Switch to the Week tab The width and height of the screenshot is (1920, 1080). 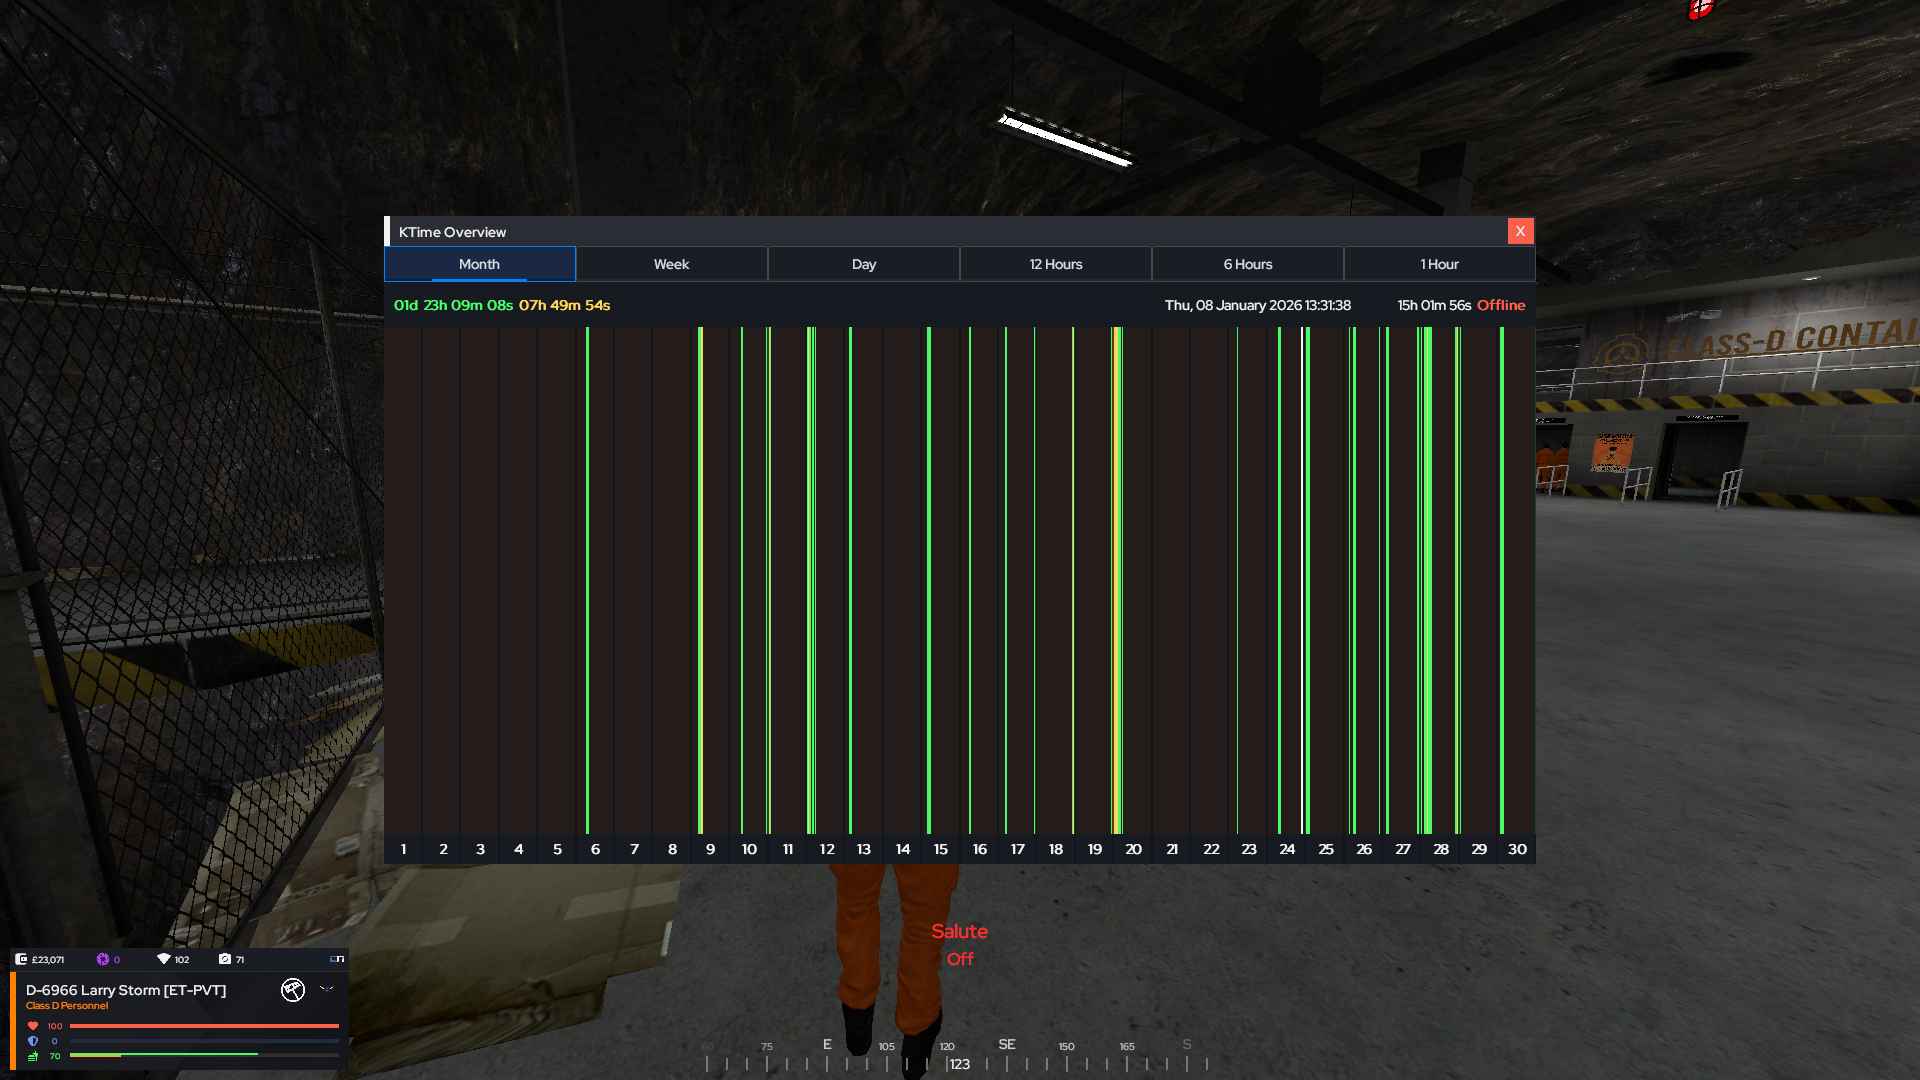671,264
